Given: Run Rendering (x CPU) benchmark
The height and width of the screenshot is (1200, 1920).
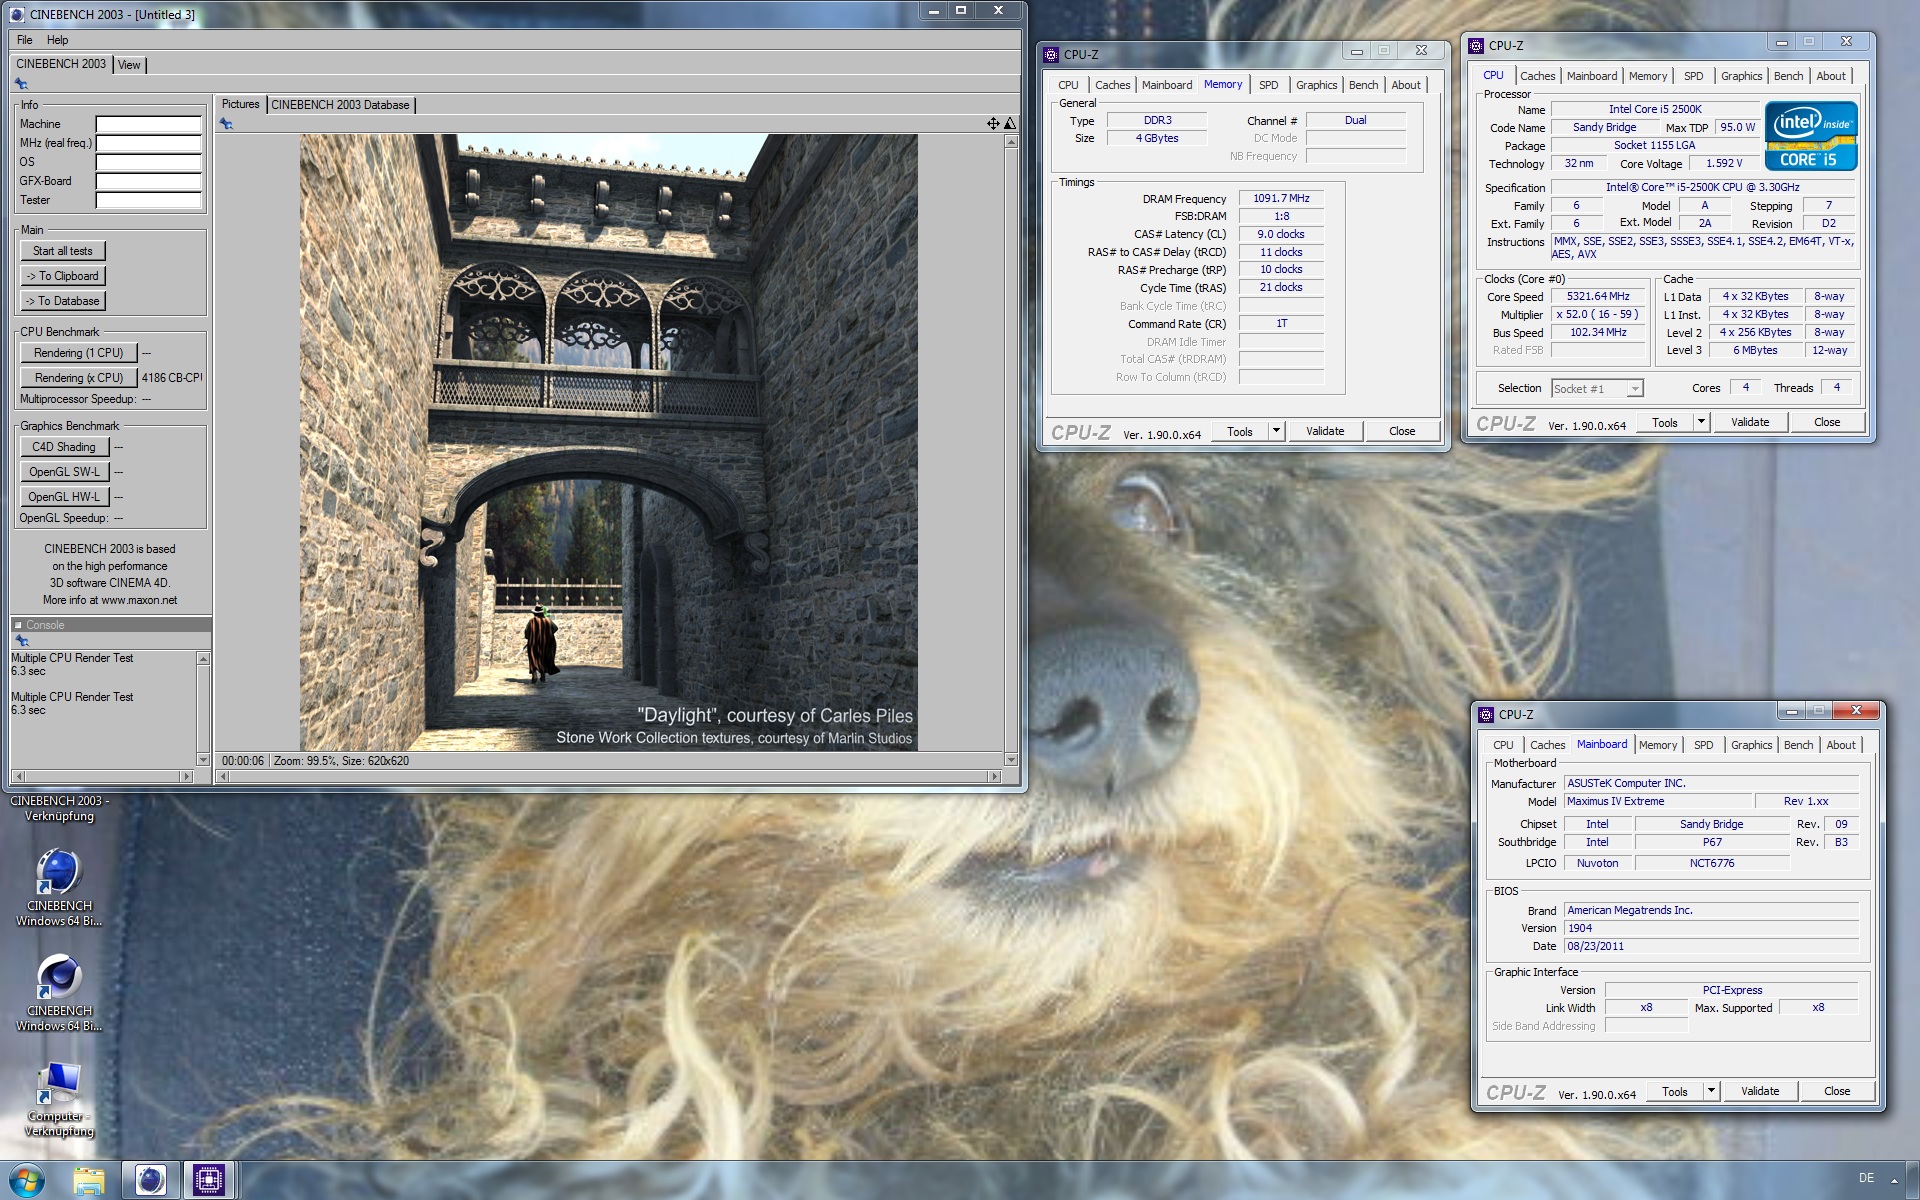Looking at the screenshot, I should click(79, 378).
